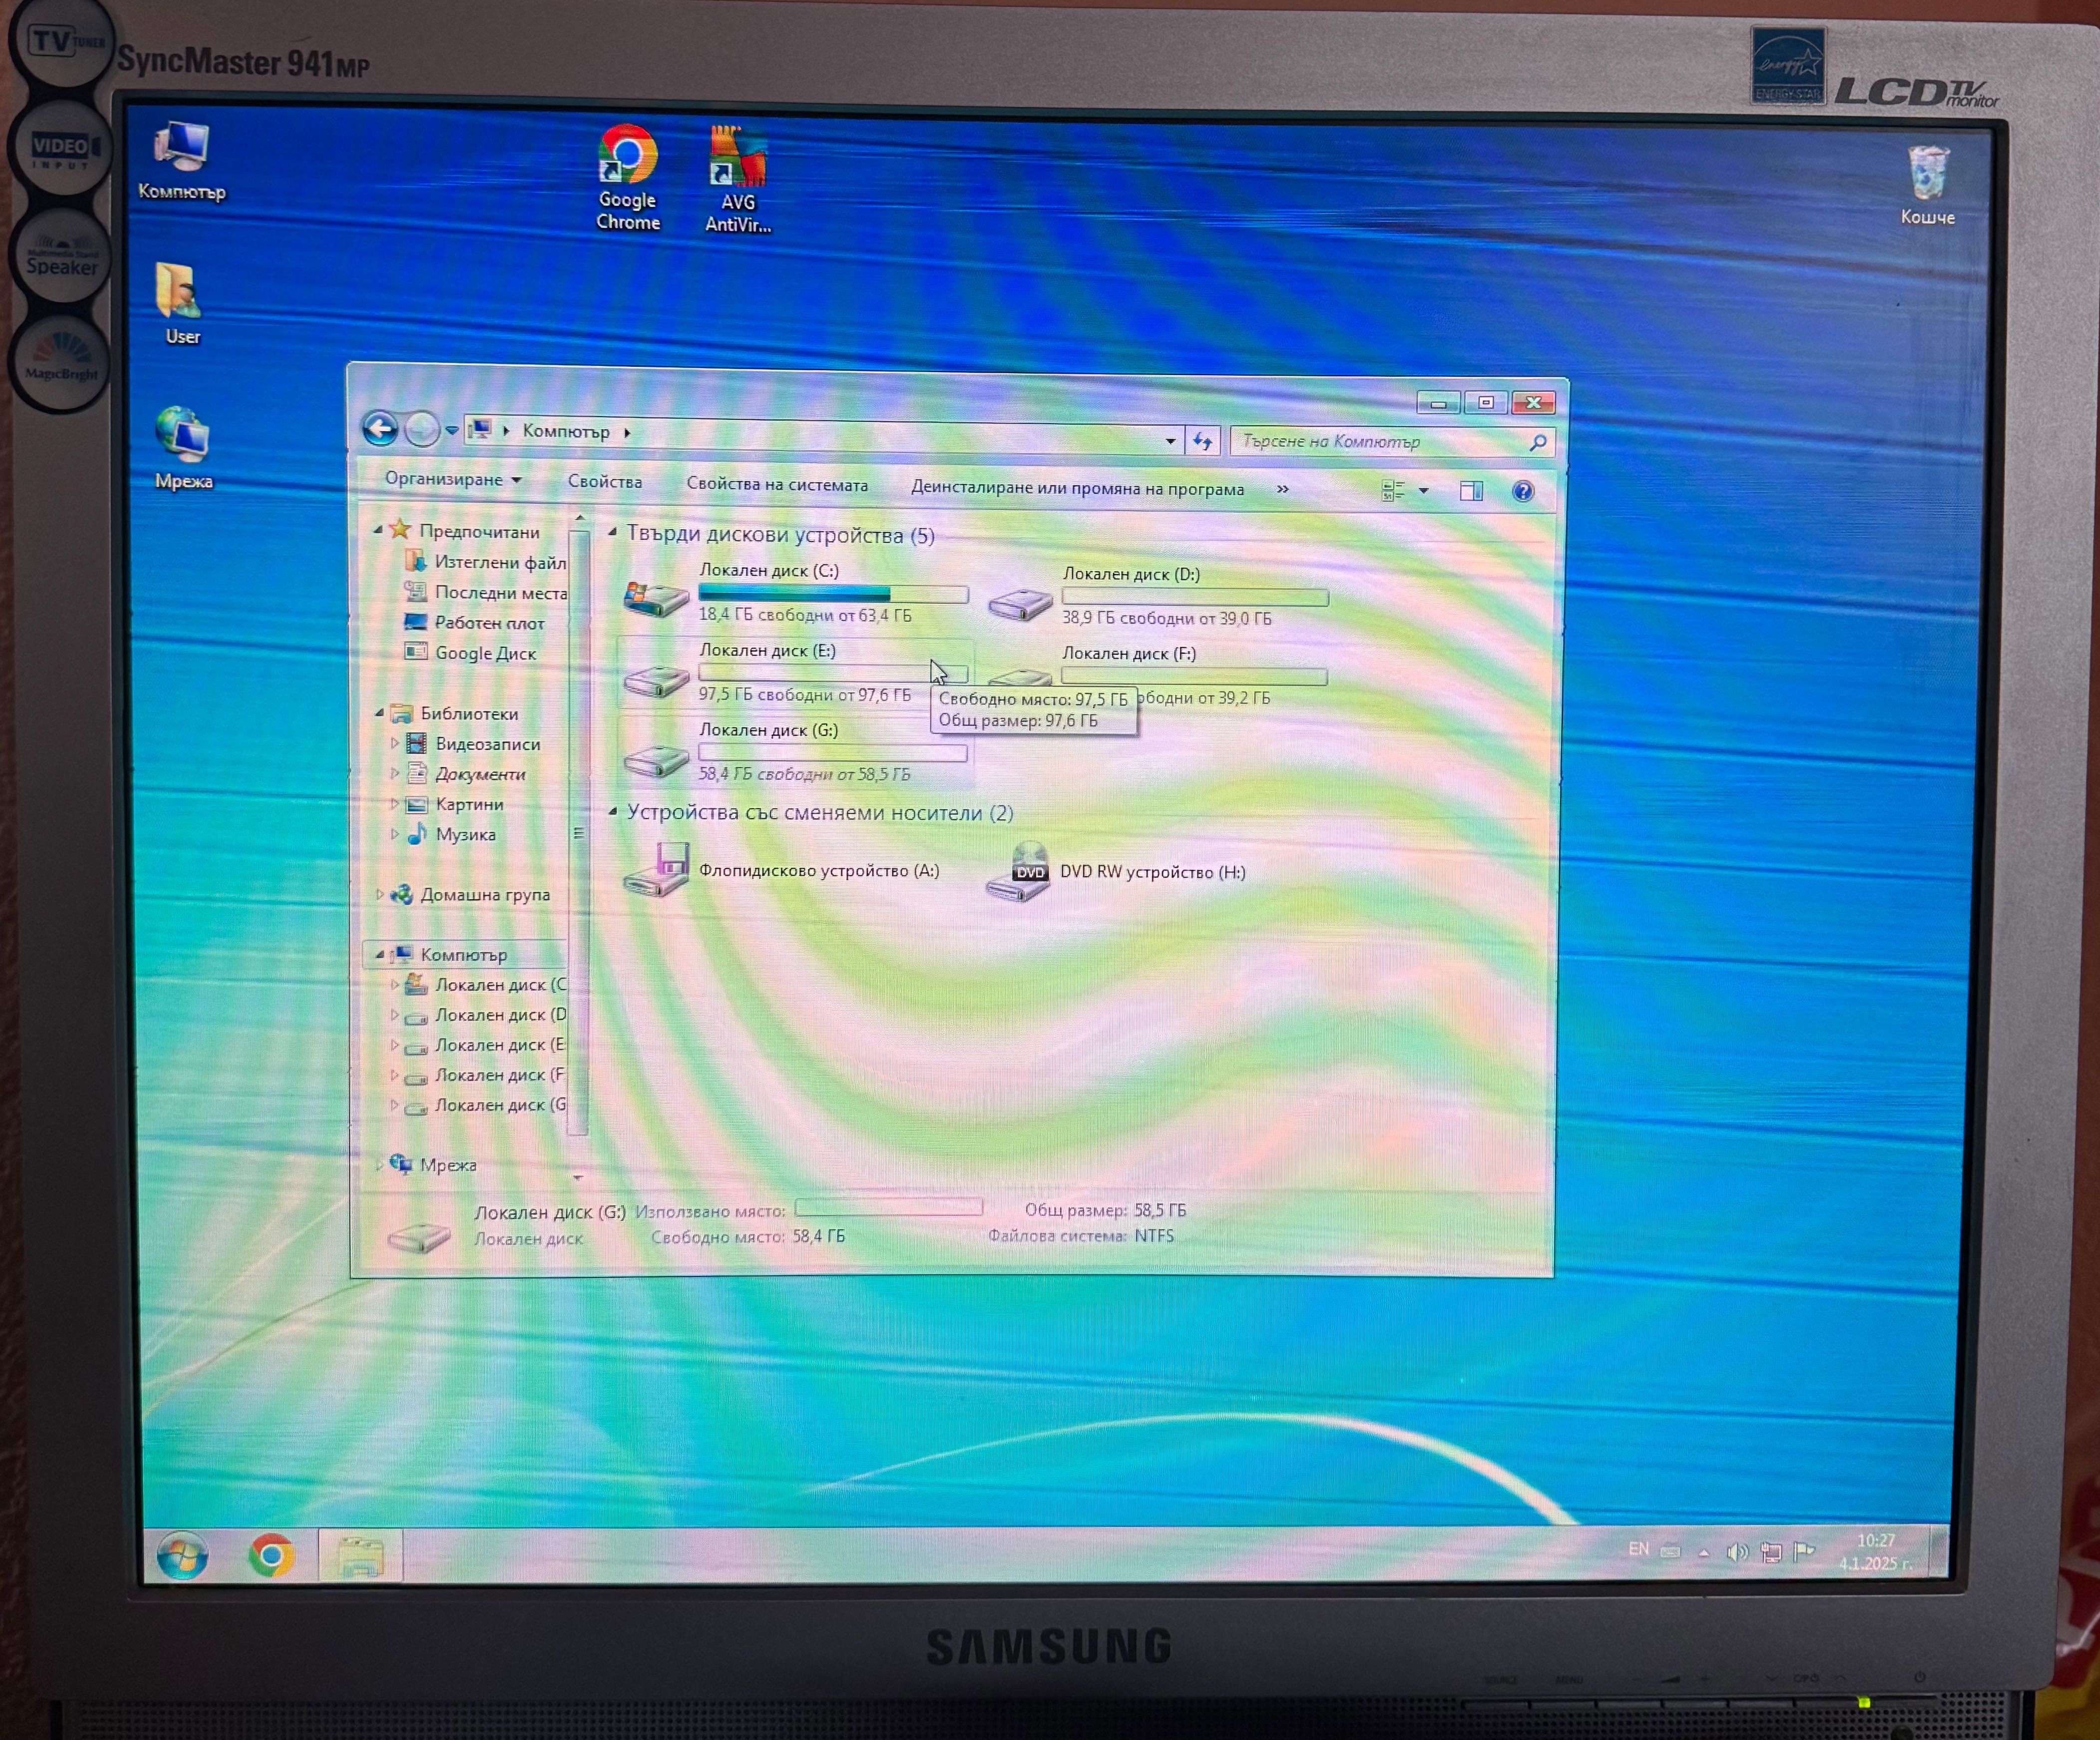
Task: Show more toolbar commands chevron
Action: coord(1282,489)
